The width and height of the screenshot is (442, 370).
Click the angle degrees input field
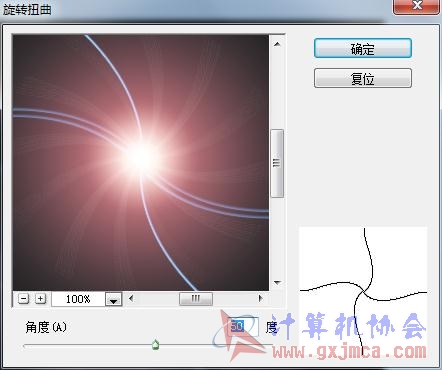[x=243, y=326]
